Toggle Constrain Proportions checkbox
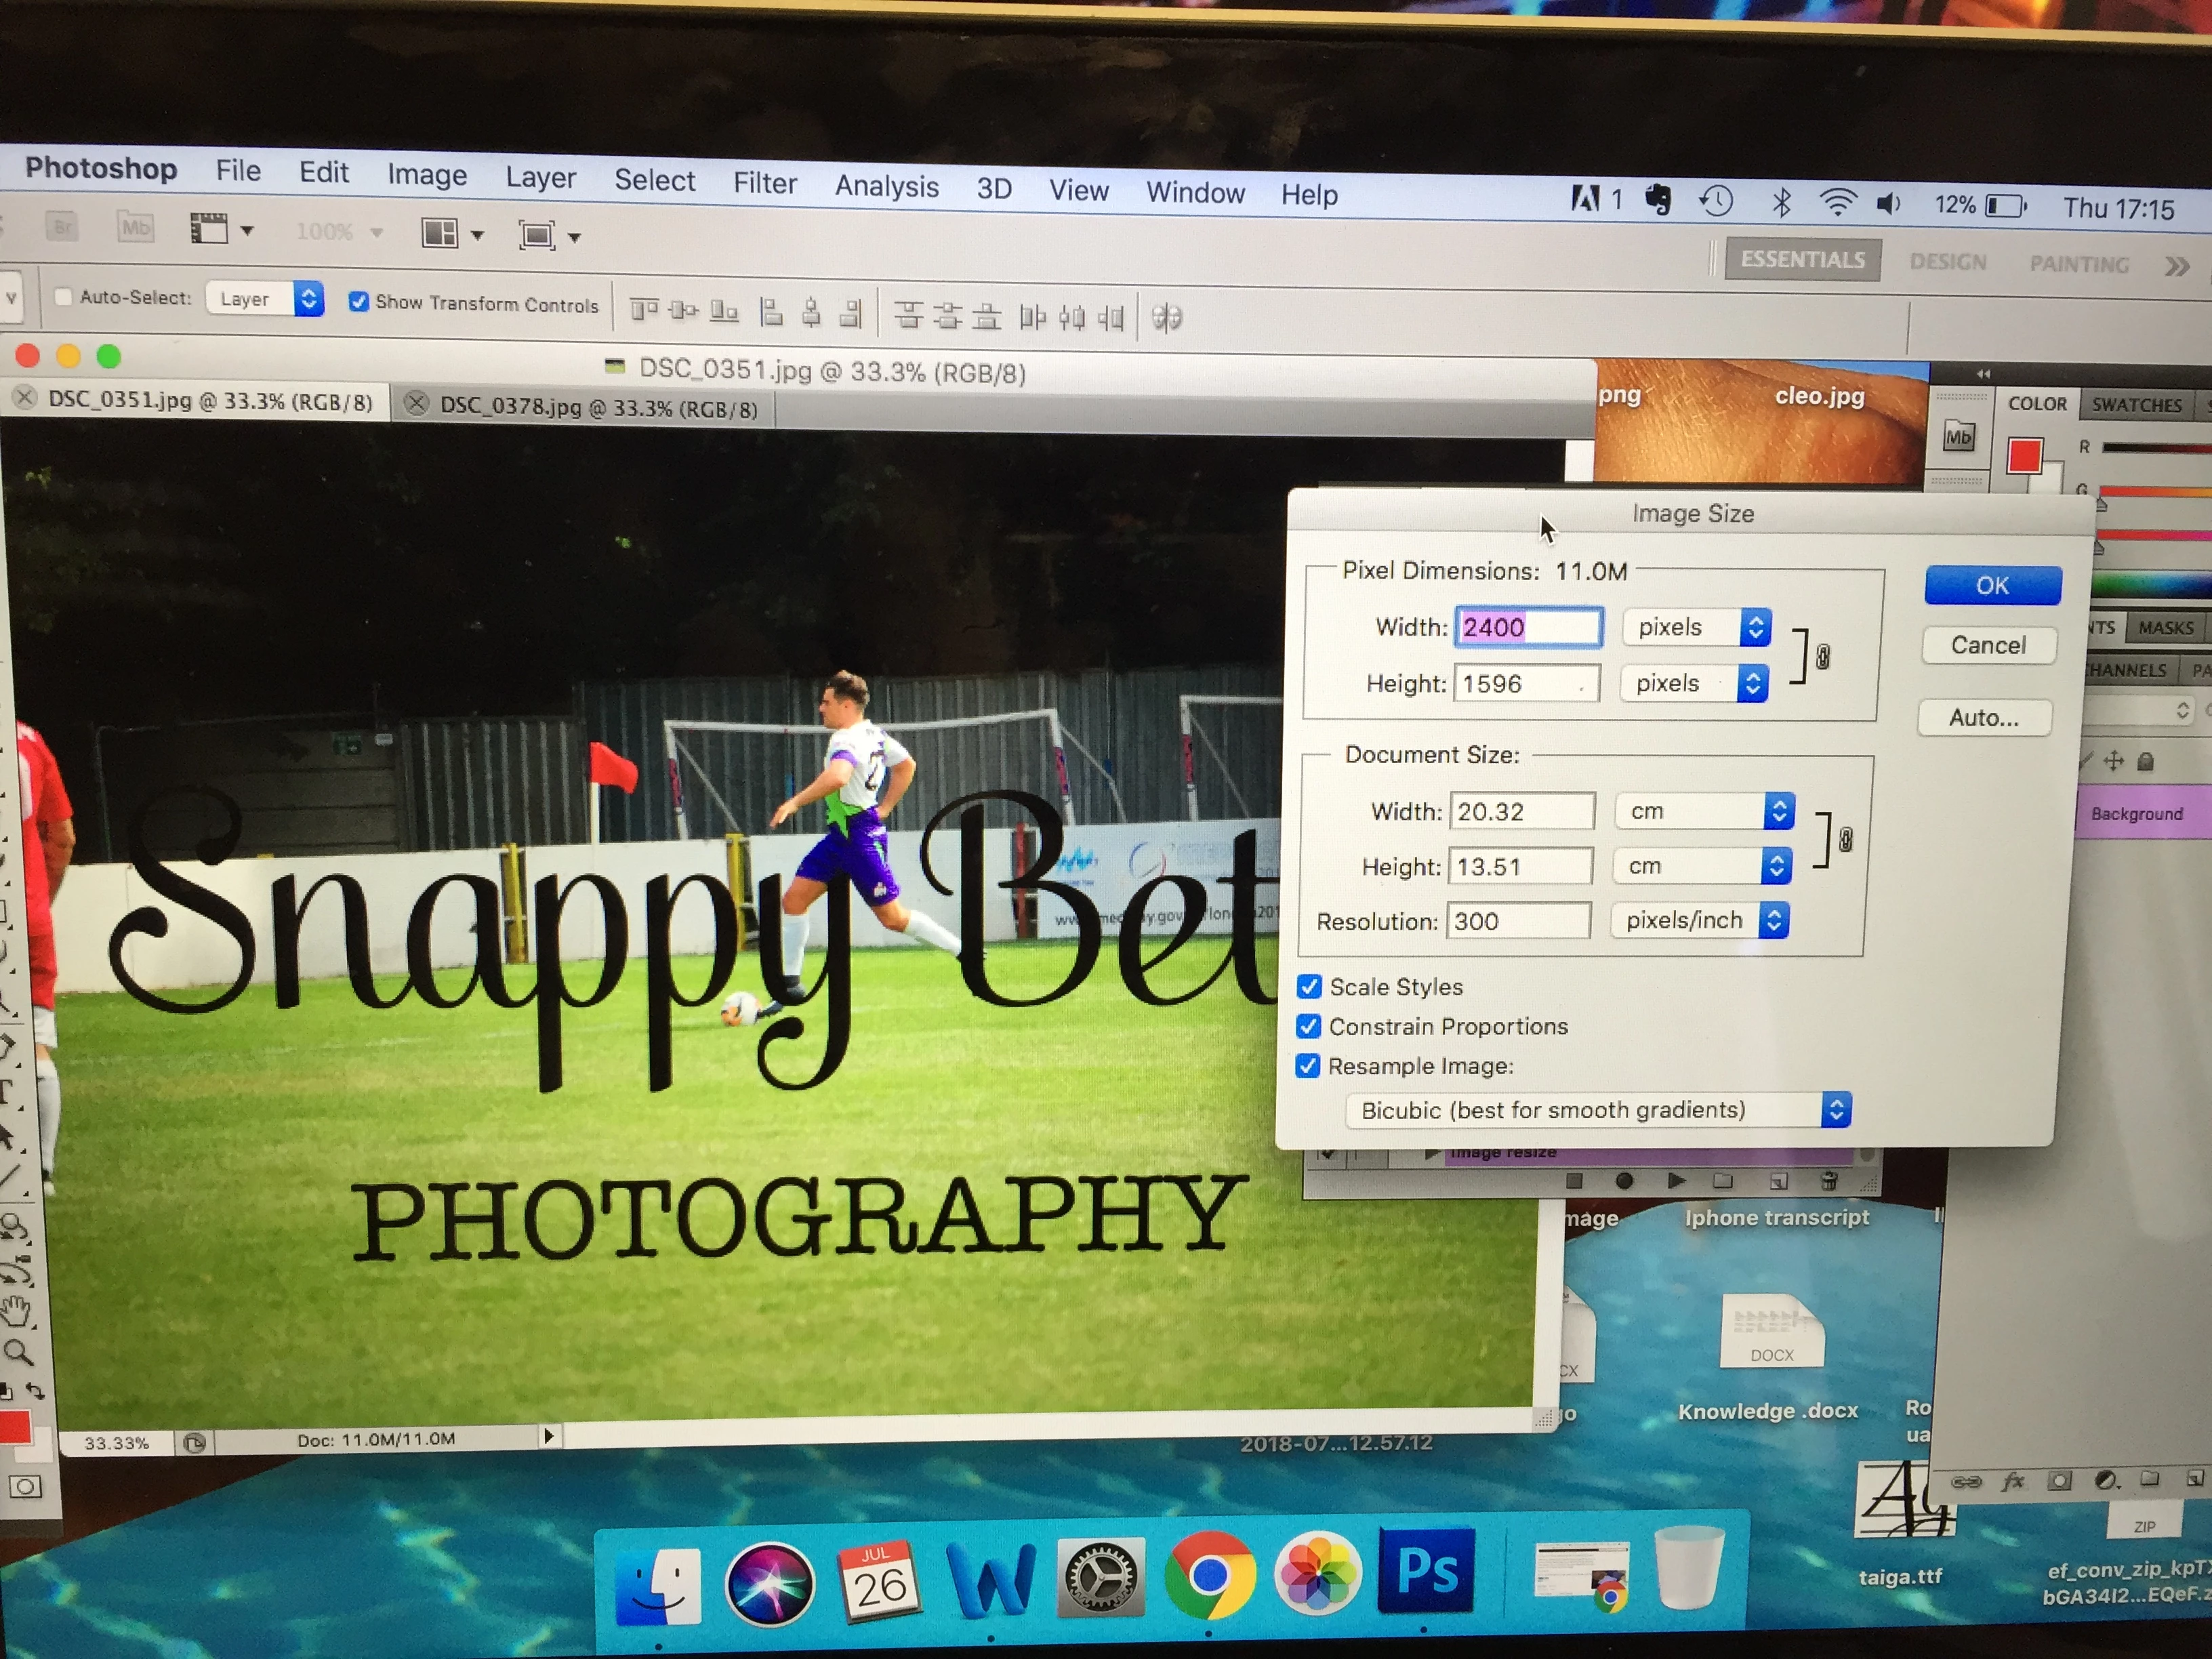 1309,1026
